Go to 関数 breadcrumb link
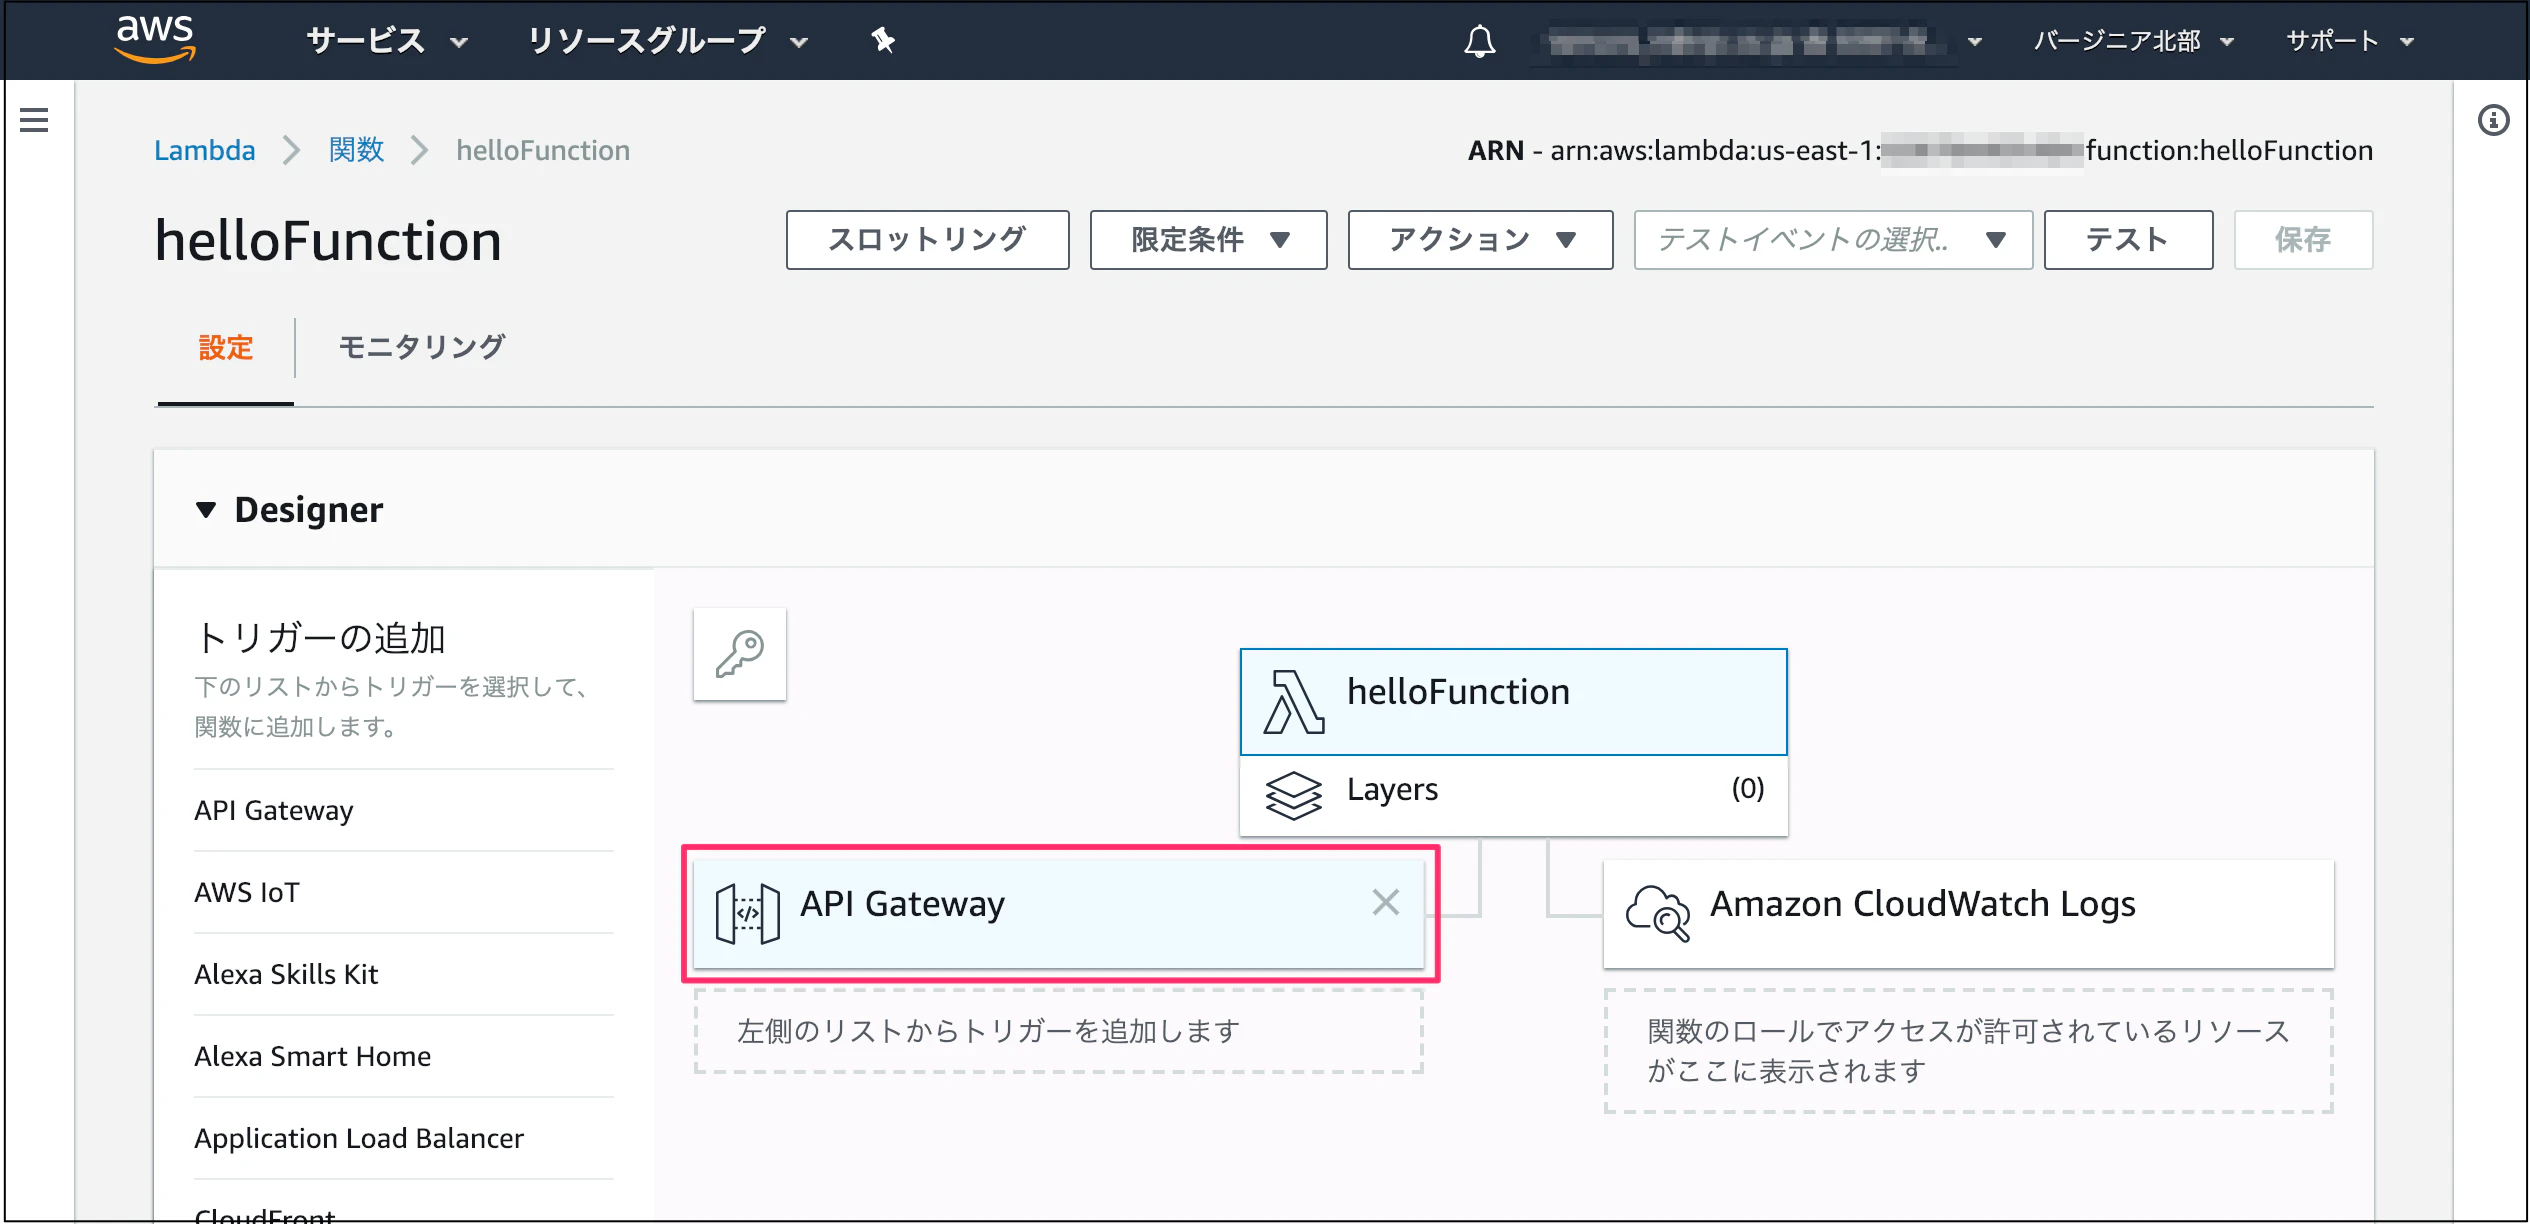 pos(357,151)
